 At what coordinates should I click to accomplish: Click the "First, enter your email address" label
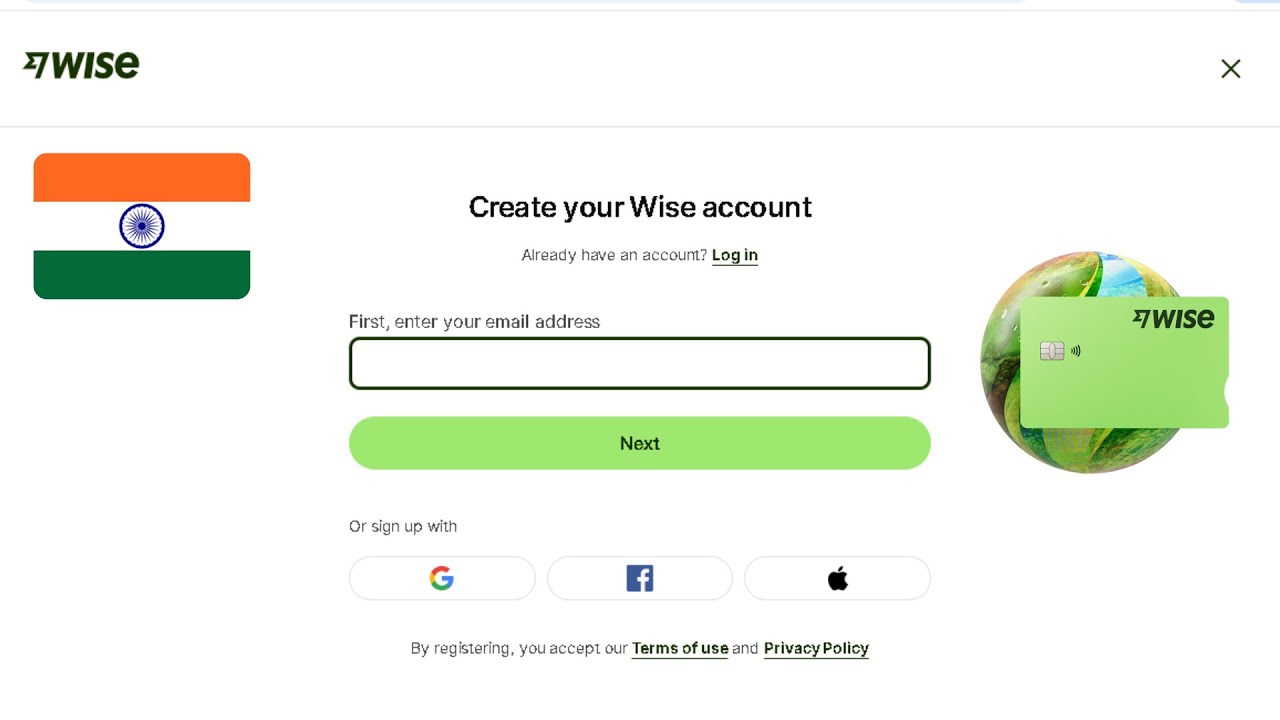(x=474, y=322)
